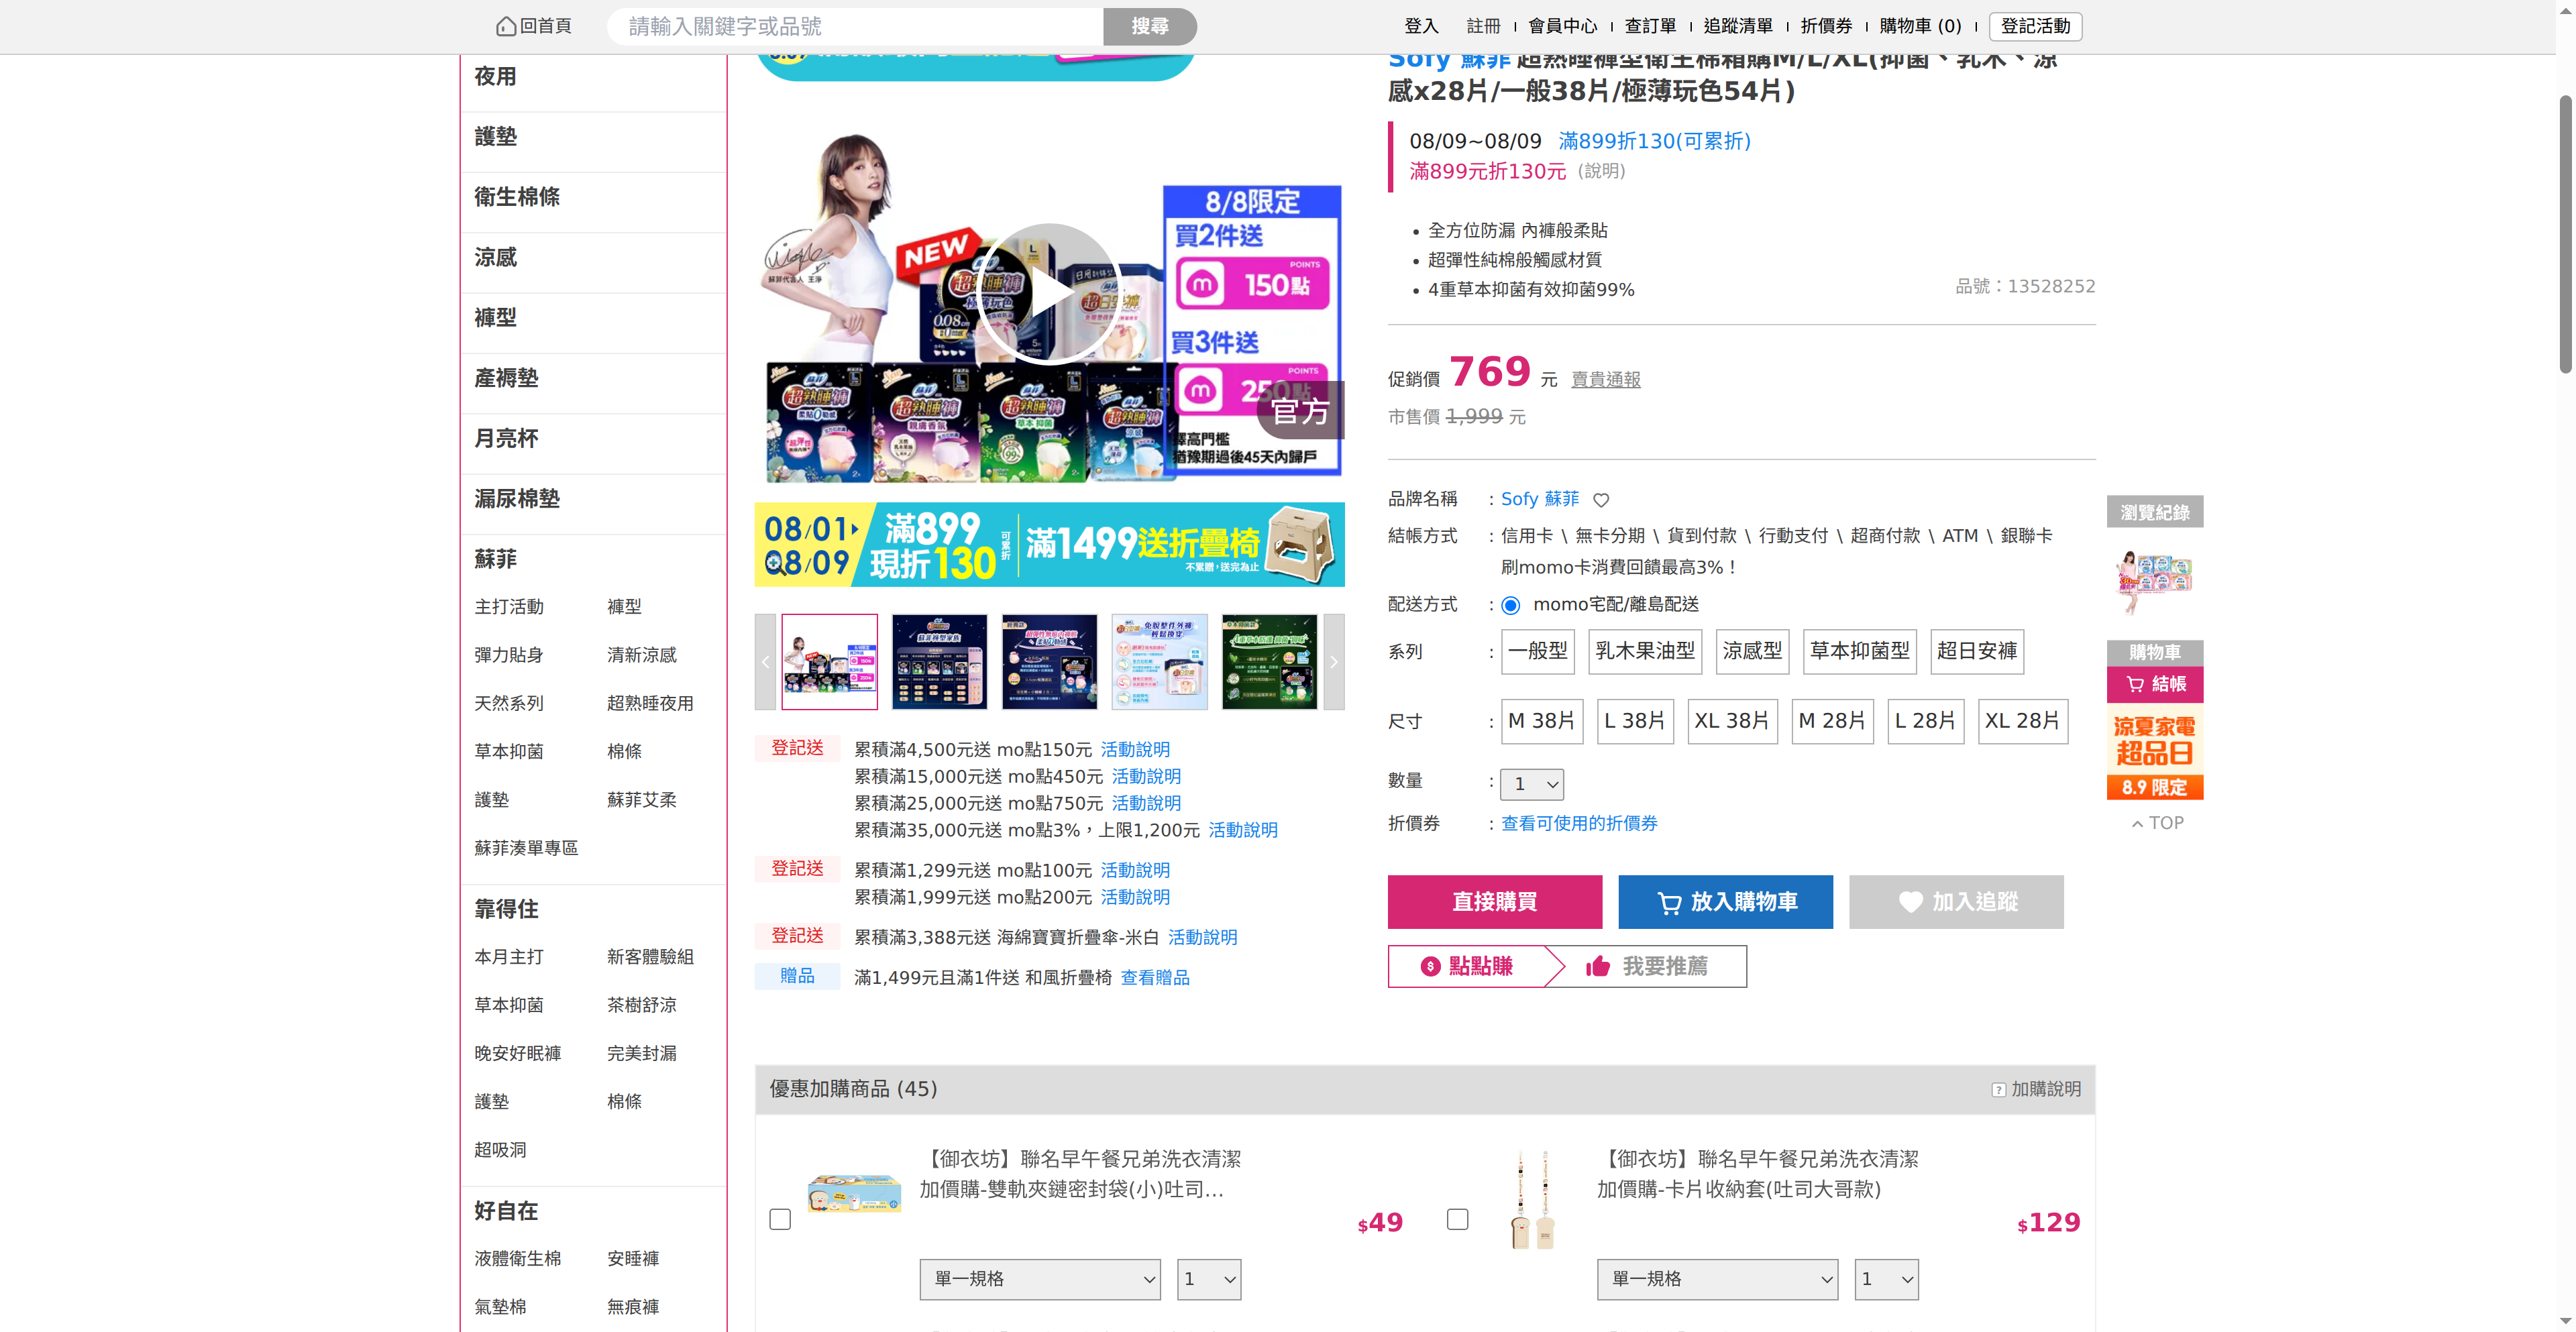Click the heart icon next to Sofy 蘇菲
This screenshot has height=1332, width=2576.
pyautogui.click(x=1601, y=500)
